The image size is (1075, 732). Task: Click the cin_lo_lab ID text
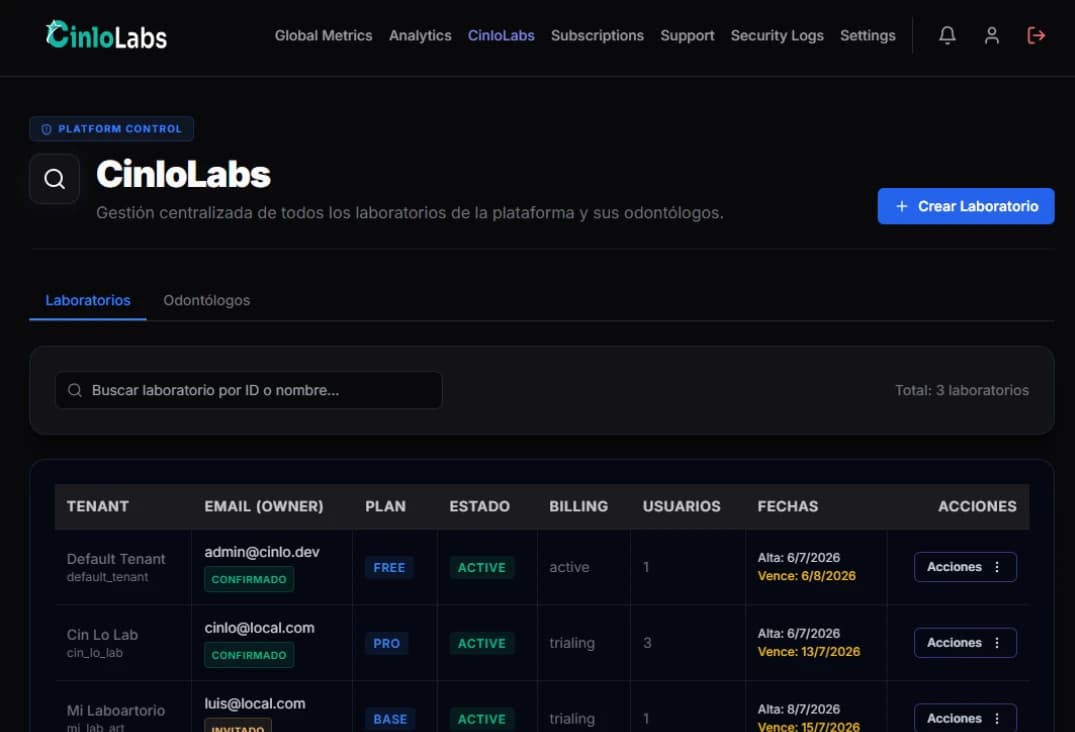coord(95,652)
